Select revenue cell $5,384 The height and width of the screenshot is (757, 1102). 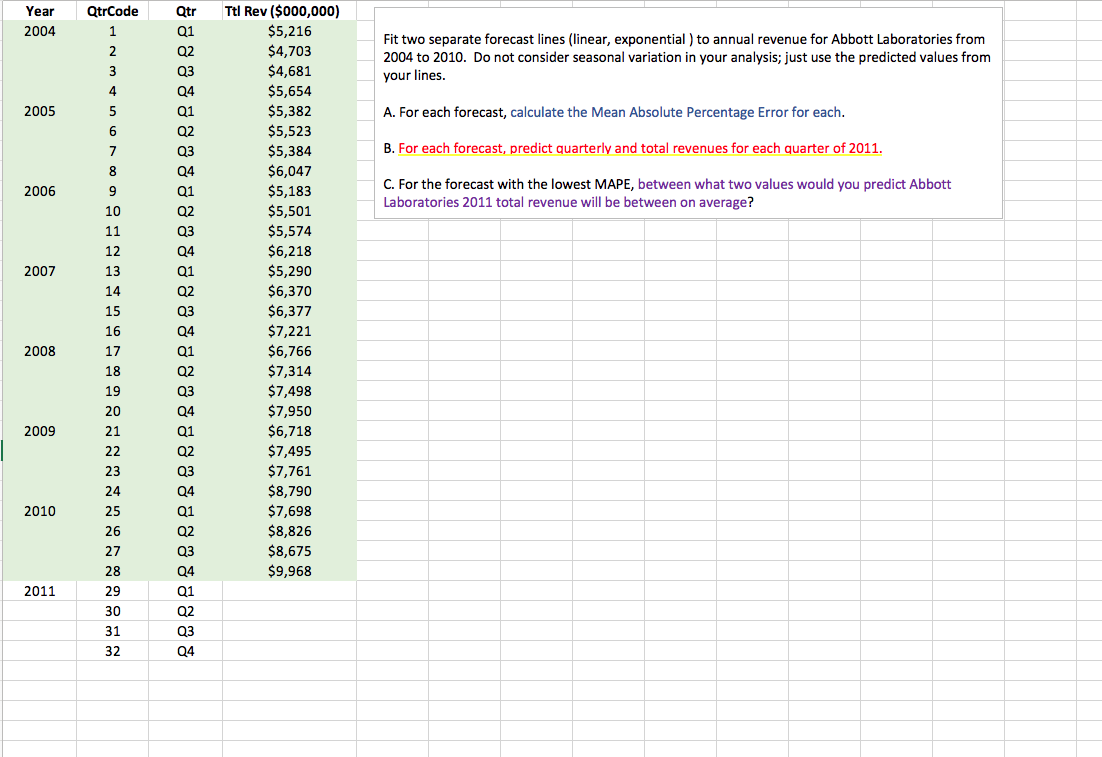(289, 151)
